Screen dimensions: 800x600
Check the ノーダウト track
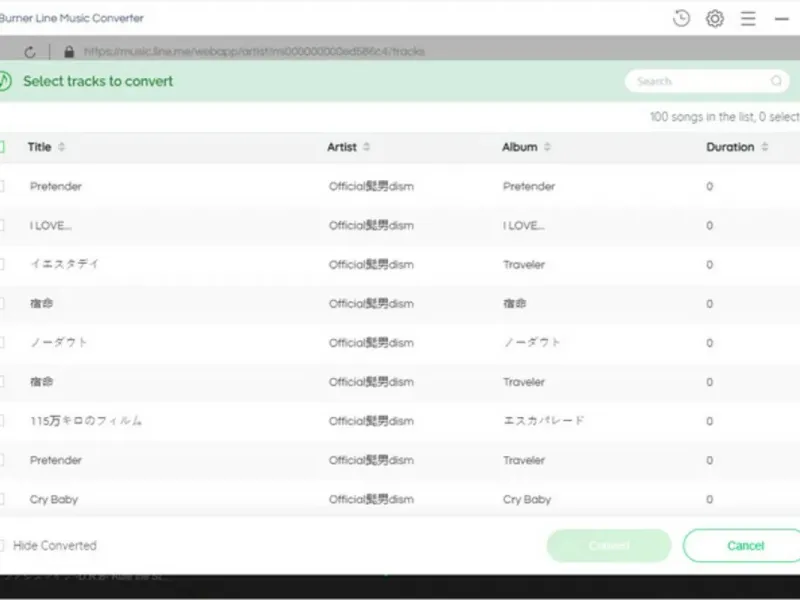coord(2,342)
